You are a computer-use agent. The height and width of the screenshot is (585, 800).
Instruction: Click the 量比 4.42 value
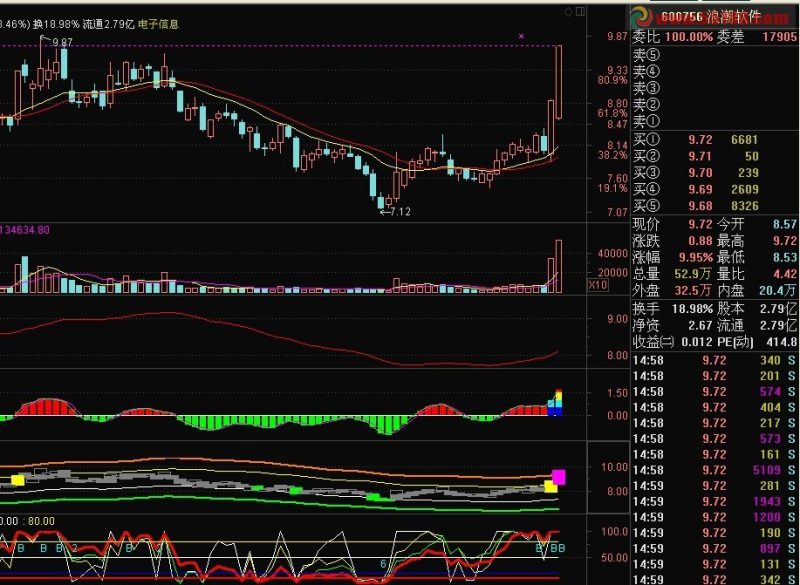point(784,274)
